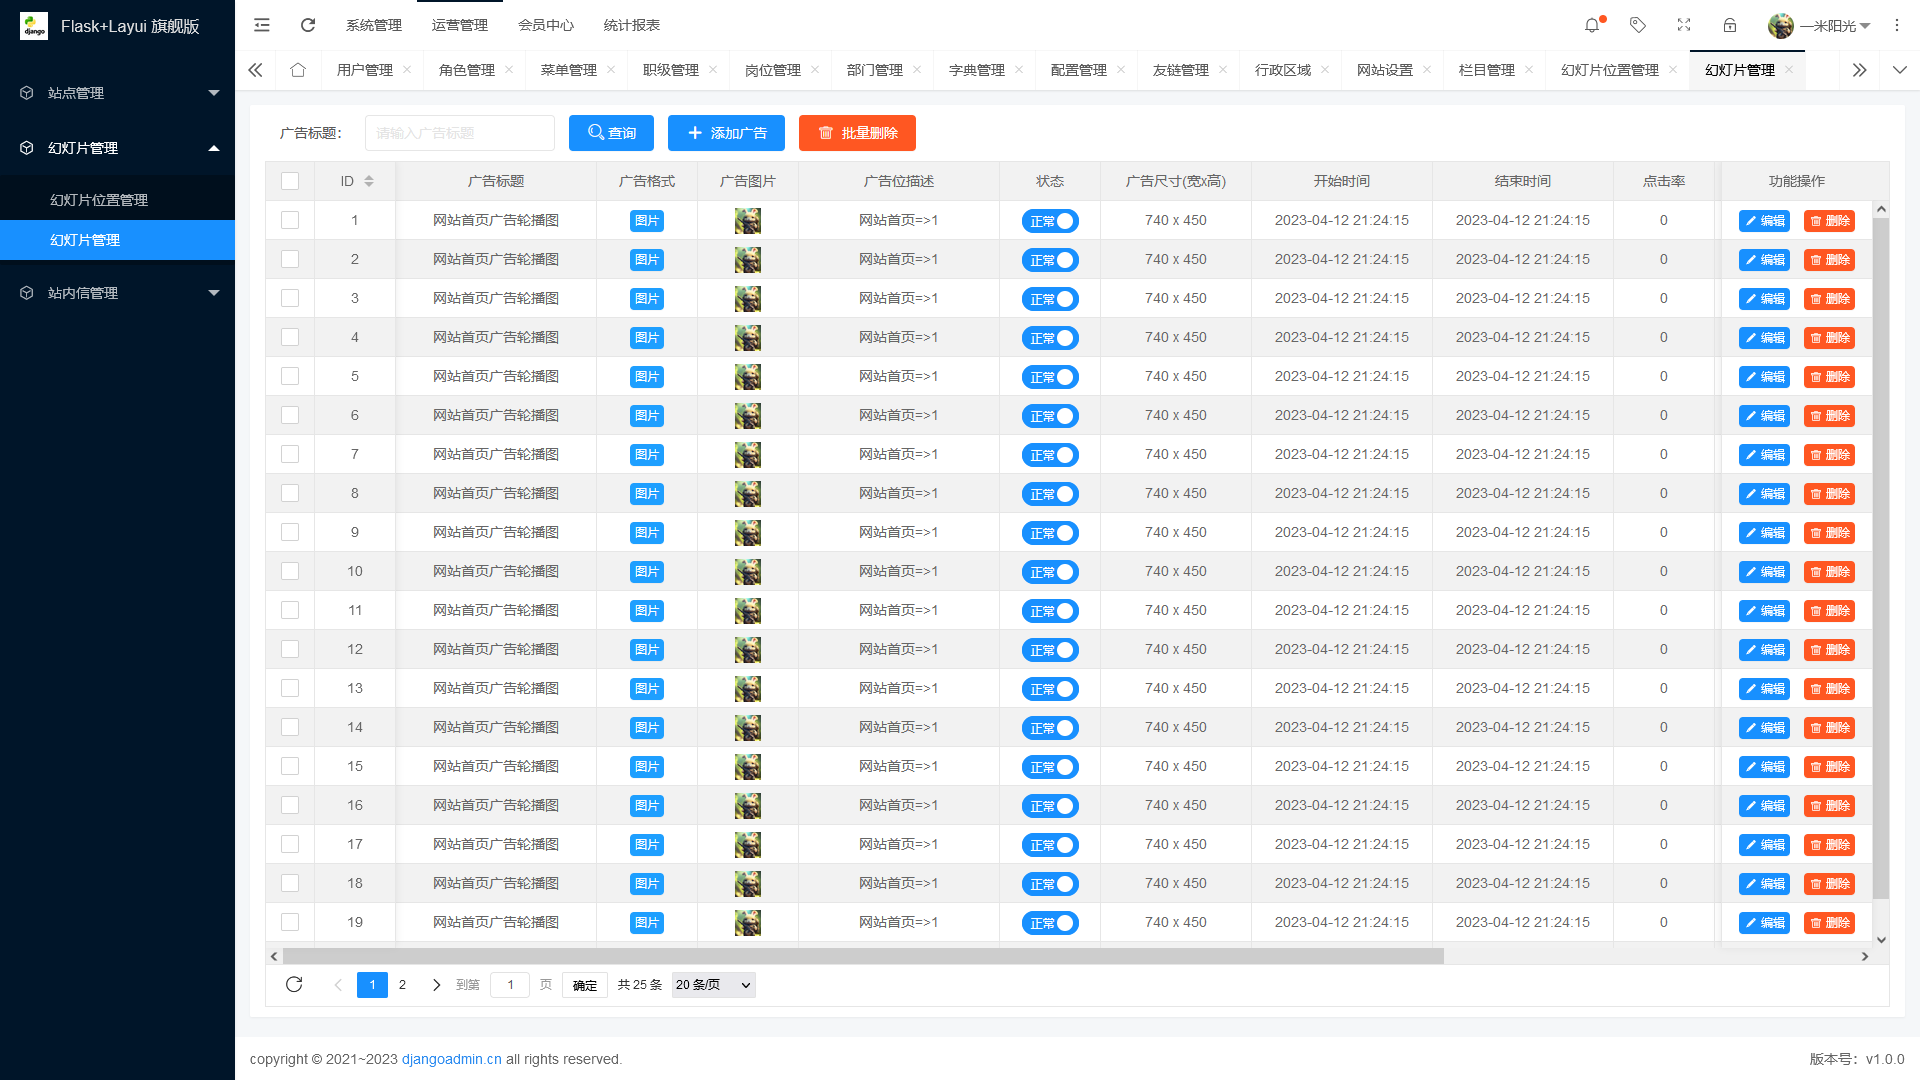Click the tag icon in the header
Viewport: 1920px width, 1080px height.
click(1638, 25)
